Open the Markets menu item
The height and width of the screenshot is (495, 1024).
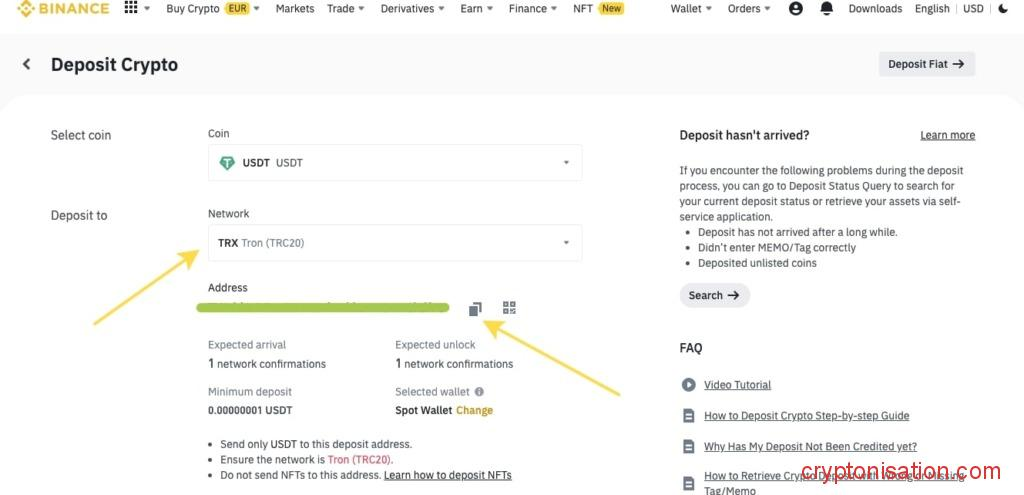[295, 9]
